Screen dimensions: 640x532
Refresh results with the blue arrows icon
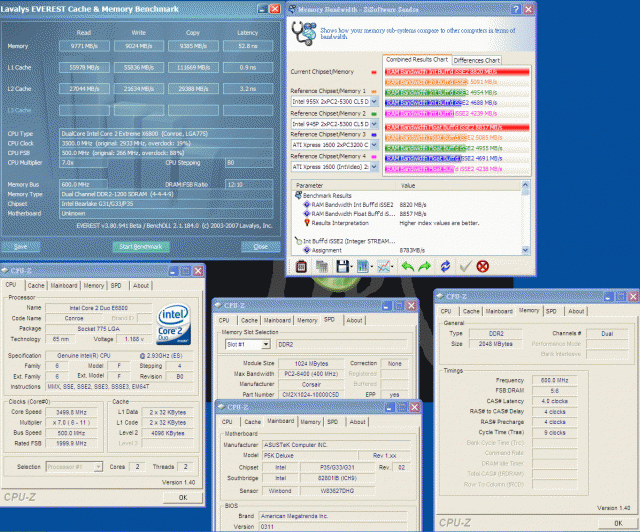[x=445, y=267]
